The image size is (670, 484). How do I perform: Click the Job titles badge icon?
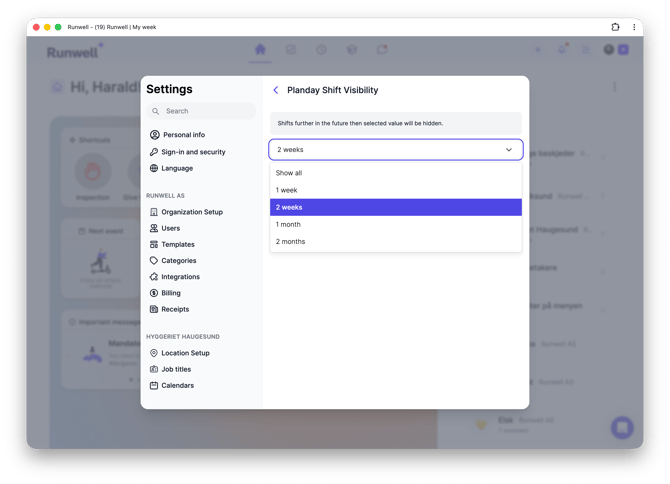click(154, 369)
